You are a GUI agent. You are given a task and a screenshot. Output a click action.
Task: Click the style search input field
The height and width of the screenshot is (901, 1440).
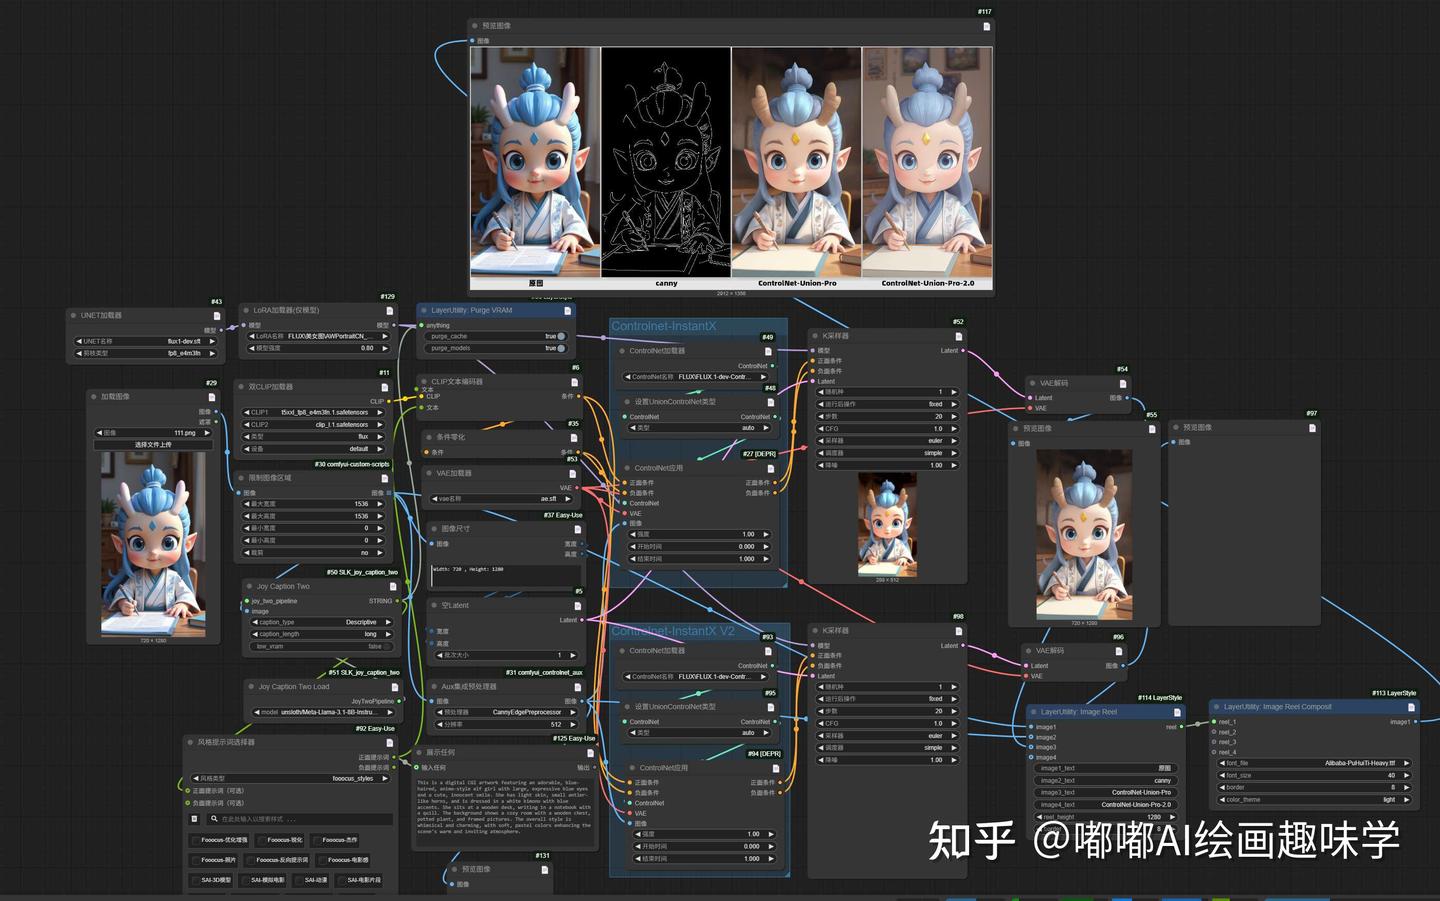(298, 819)
